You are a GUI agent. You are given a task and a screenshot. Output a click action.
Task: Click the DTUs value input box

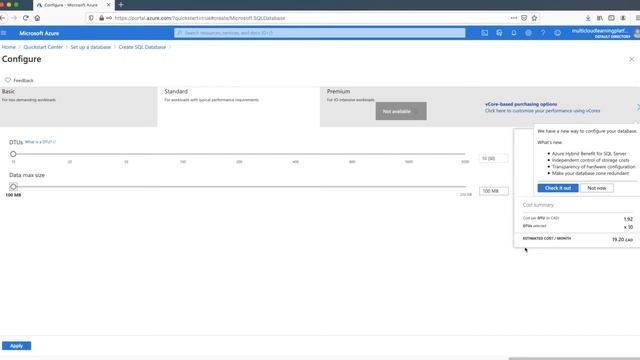point(493,158)
